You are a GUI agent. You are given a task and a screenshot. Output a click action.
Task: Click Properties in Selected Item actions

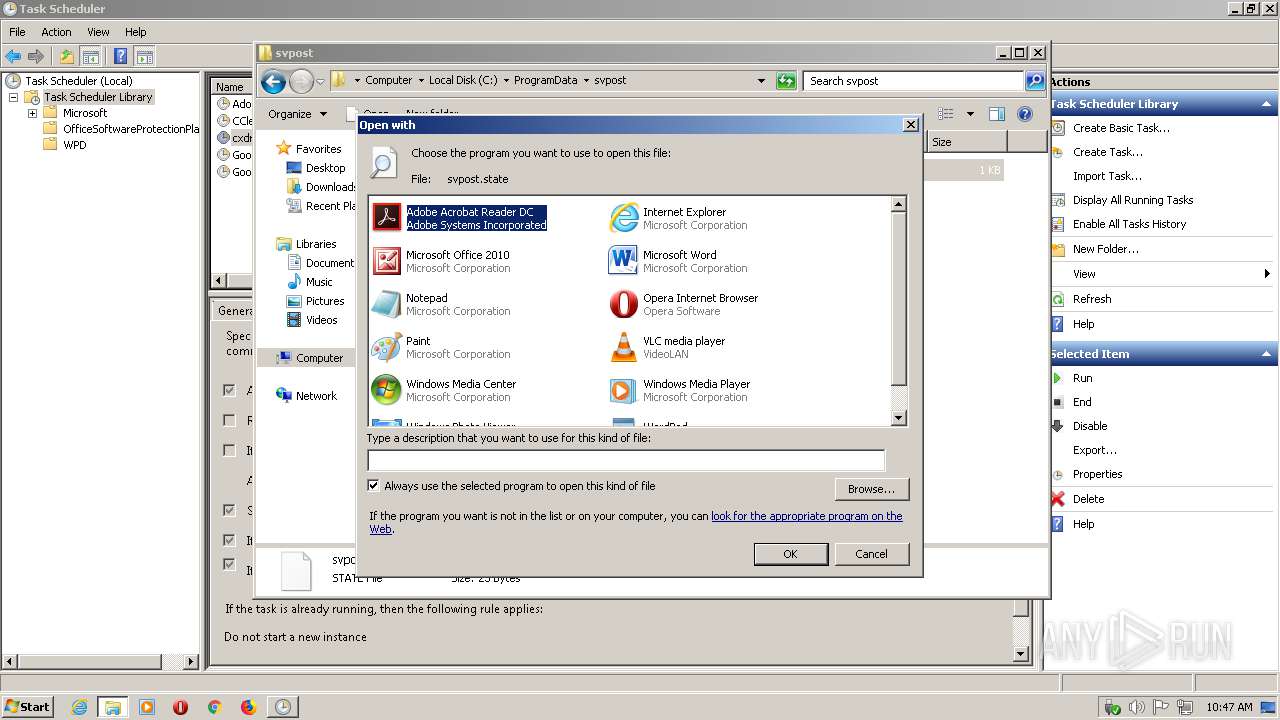1097,474
